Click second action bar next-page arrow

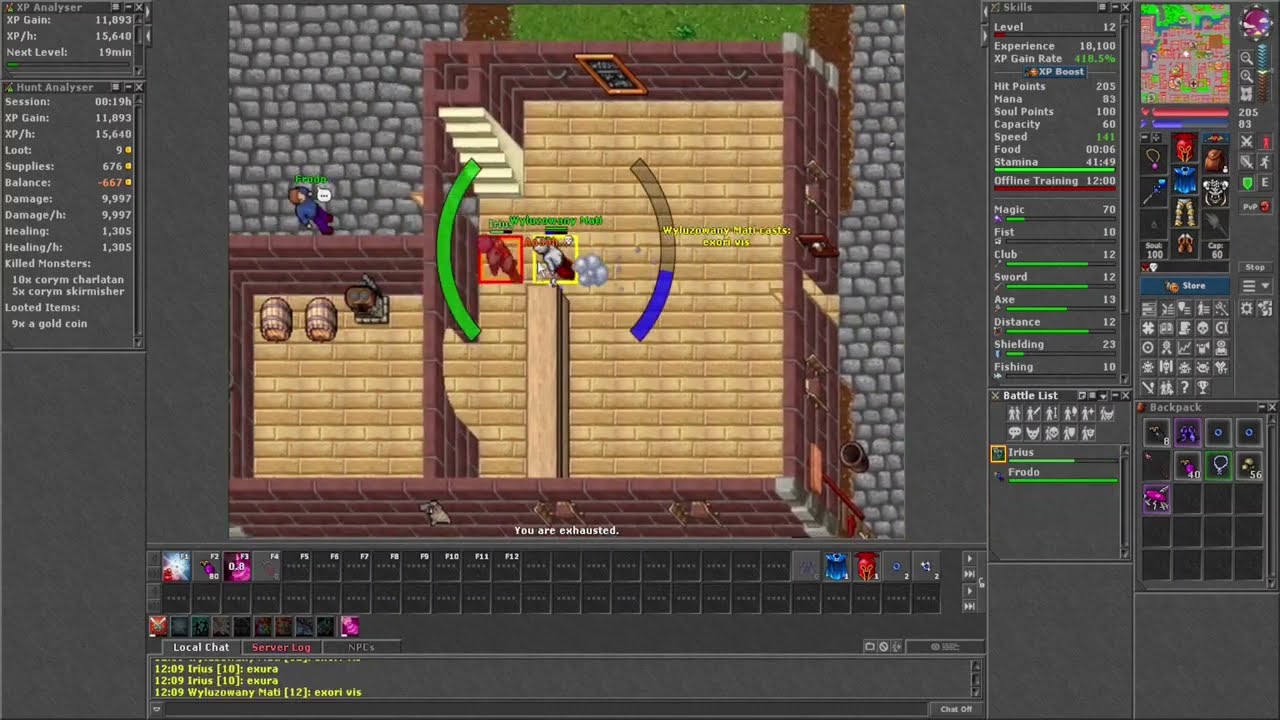[968, 591]
